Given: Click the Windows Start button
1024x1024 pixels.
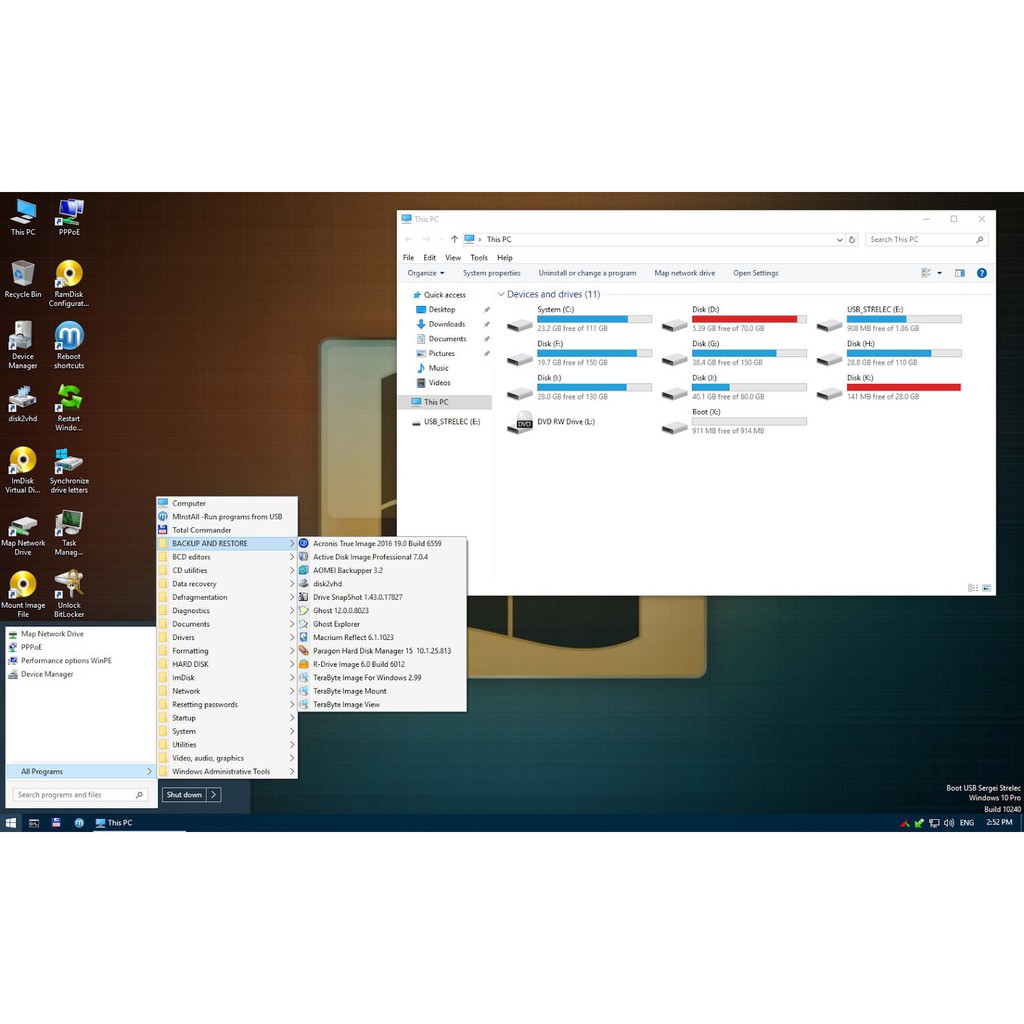Looking at the screenshot, I should [x=11, y=823].
